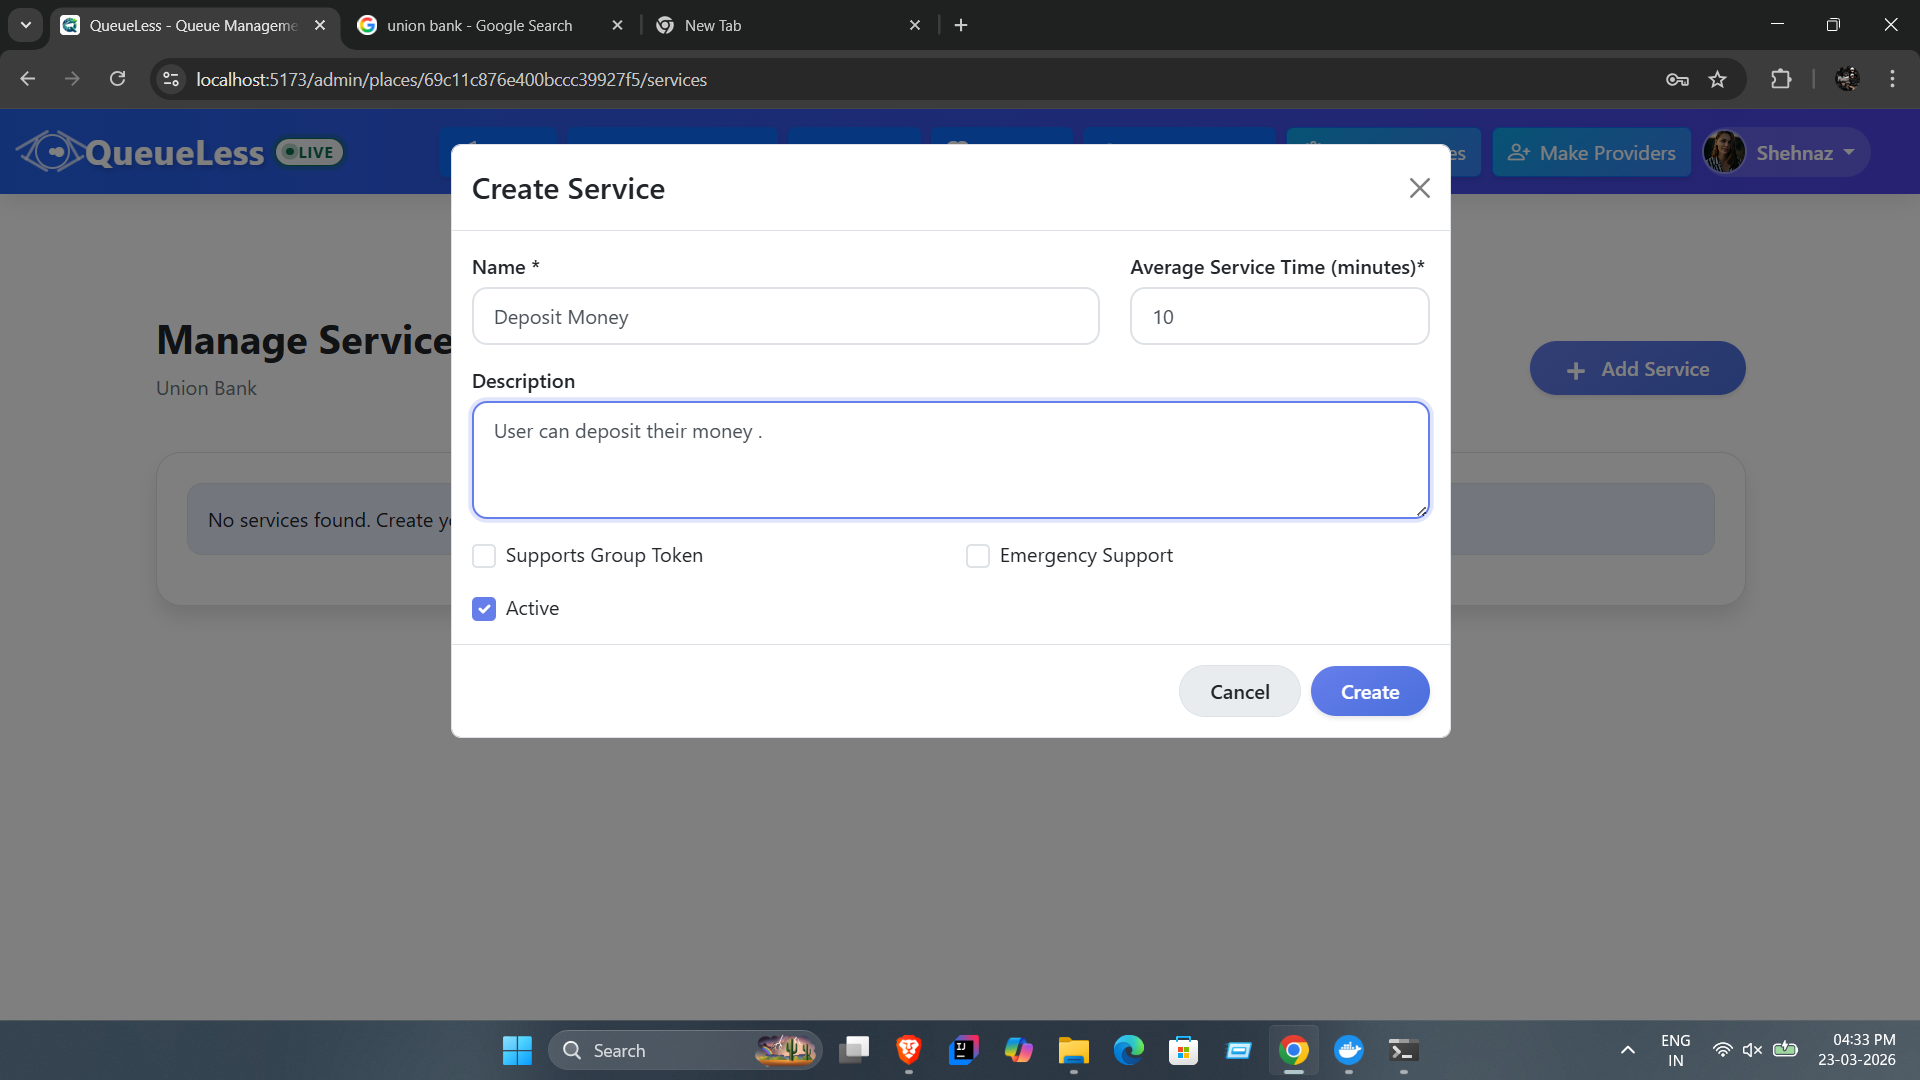
Task: Select the QueueLess browser tab
Action: [193, 25]
